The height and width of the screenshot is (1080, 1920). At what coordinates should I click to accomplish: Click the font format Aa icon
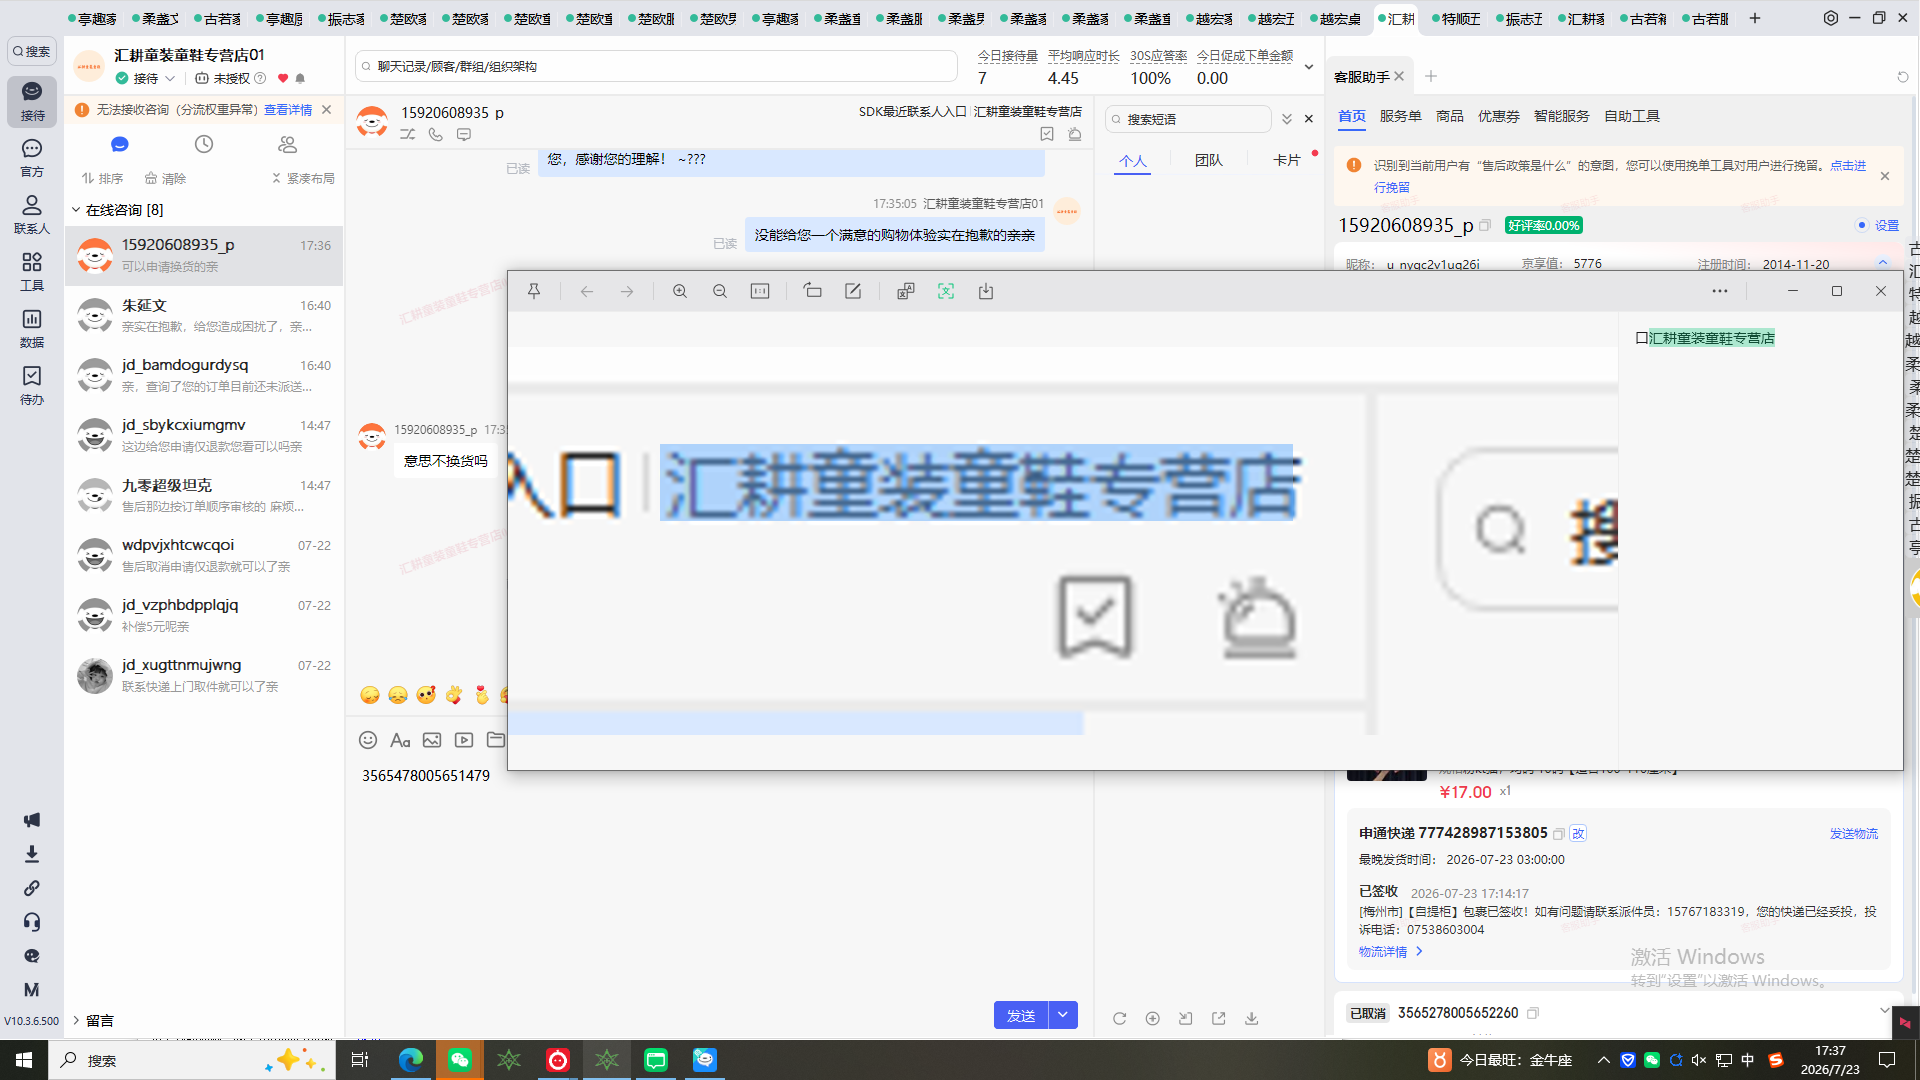pos(400,740)
